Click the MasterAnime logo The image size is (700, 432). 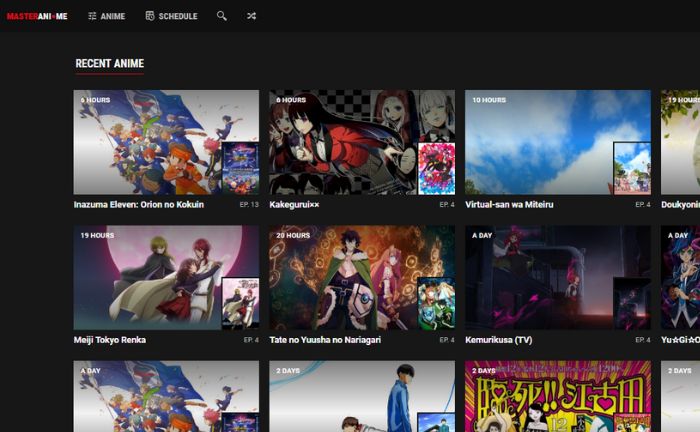point(37,17)
